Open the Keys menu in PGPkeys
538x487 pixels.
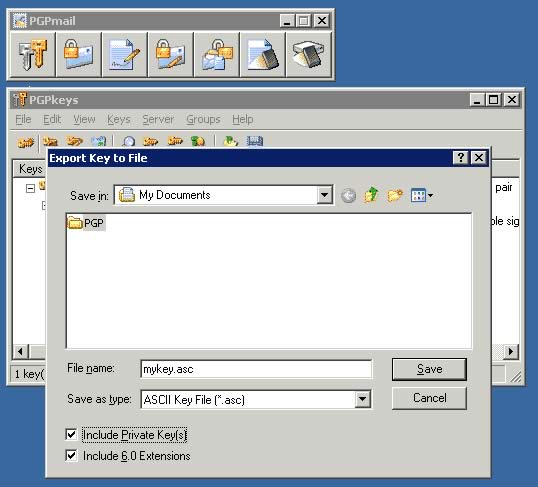click(119, 119)
